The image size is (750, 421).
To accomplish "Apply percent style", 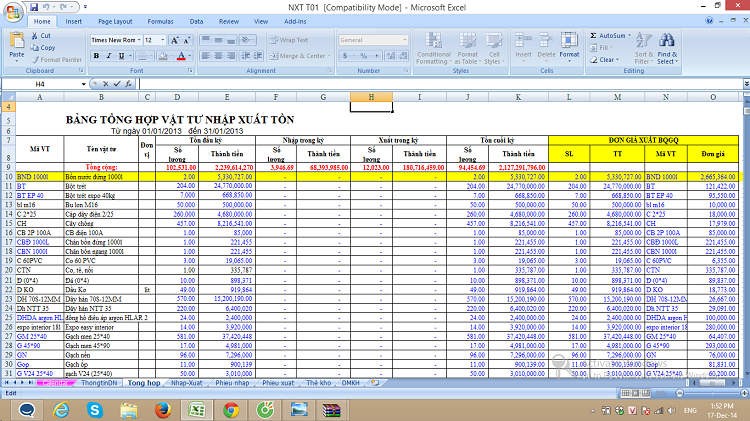I will (364, 56).
